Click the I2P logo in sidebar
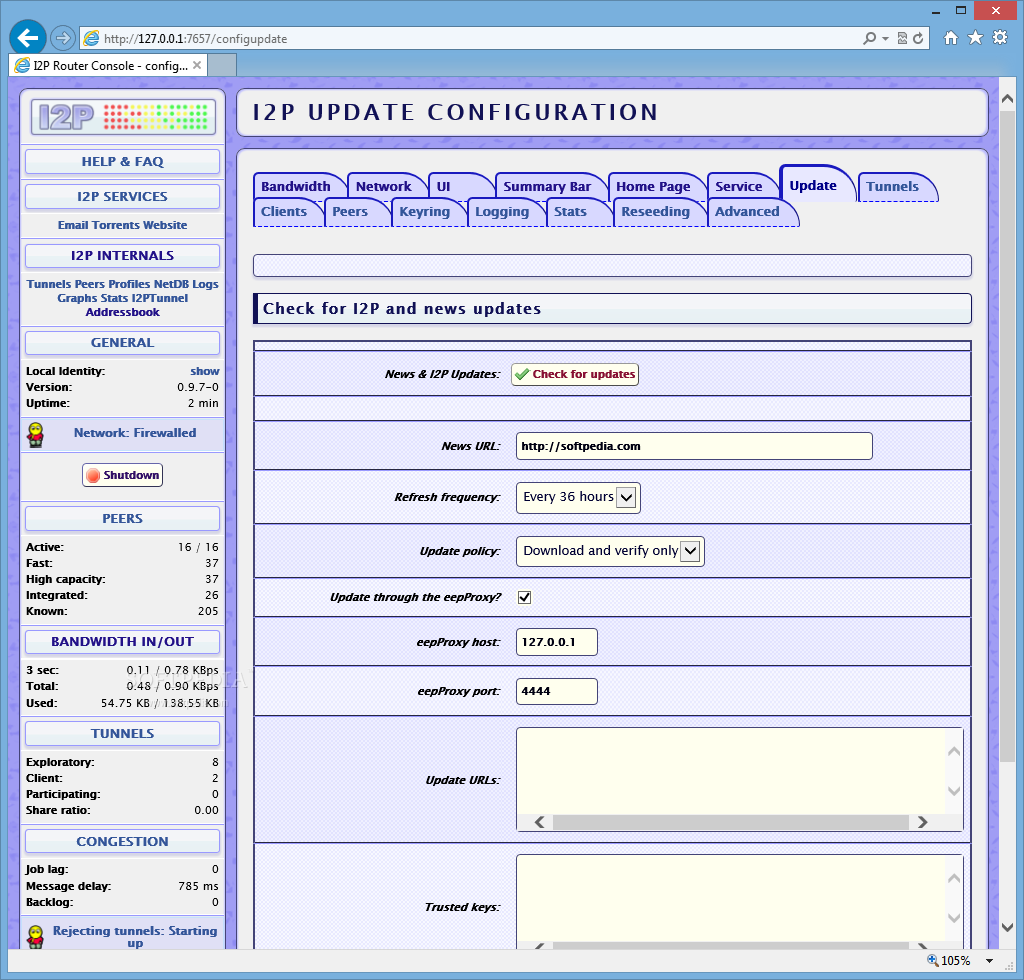1024x980 pixels. [x=123, y=118]
